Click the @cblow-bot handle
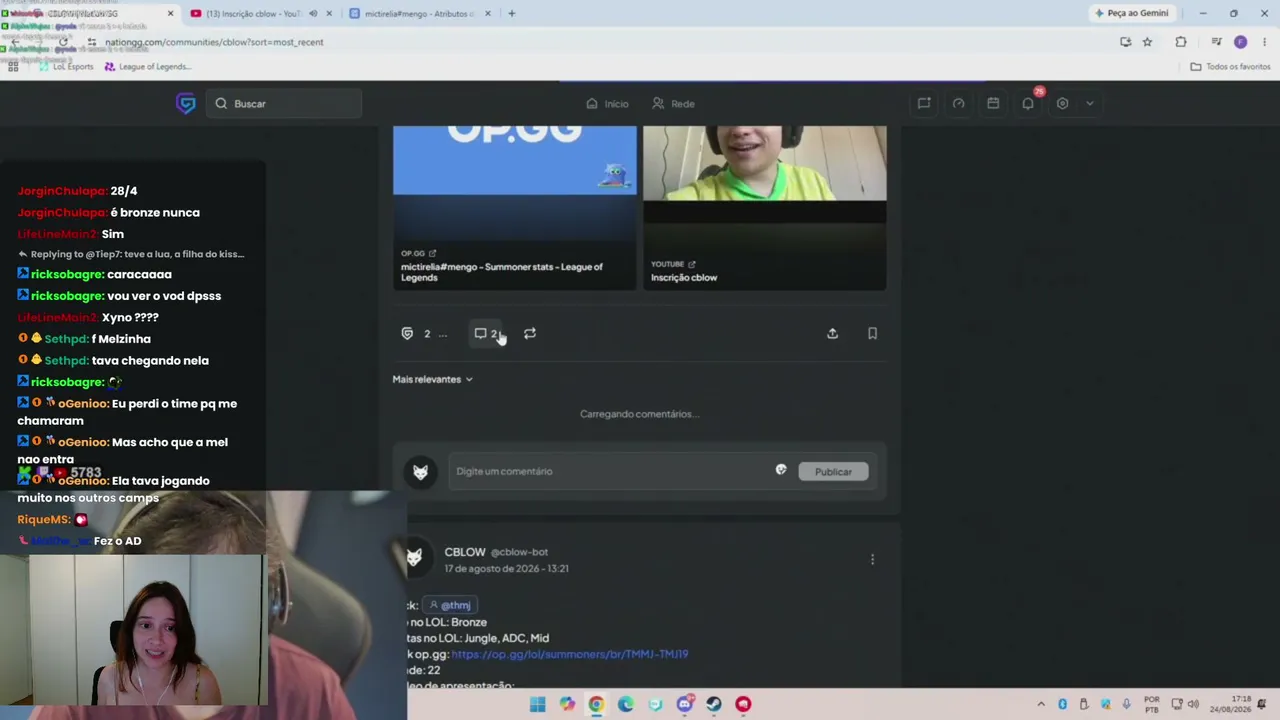 [519, 552]
